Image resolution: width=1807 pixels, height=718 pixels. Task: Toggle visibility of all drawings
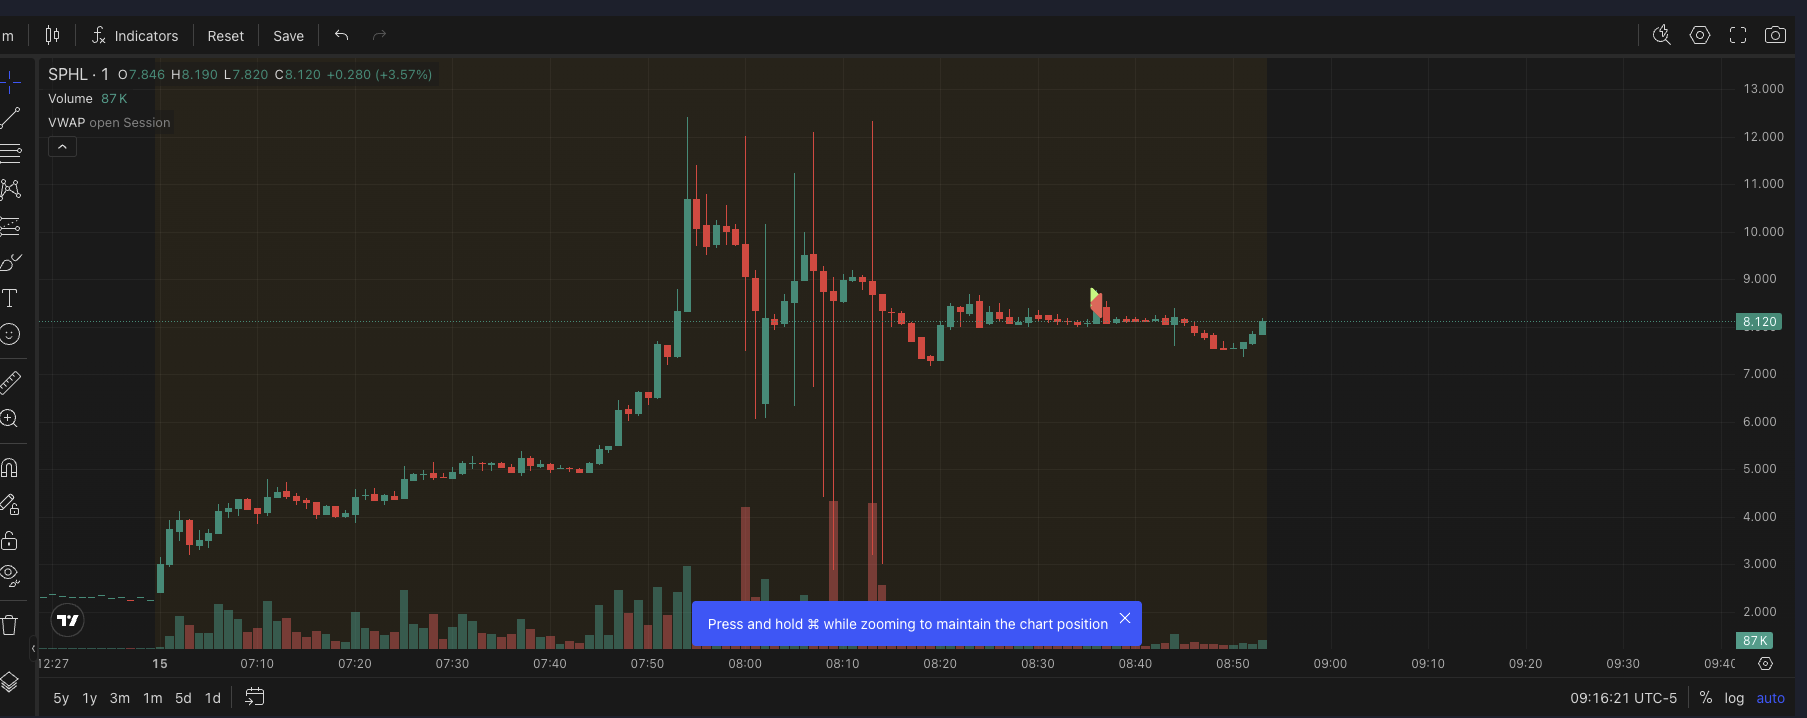coord(10,575)
